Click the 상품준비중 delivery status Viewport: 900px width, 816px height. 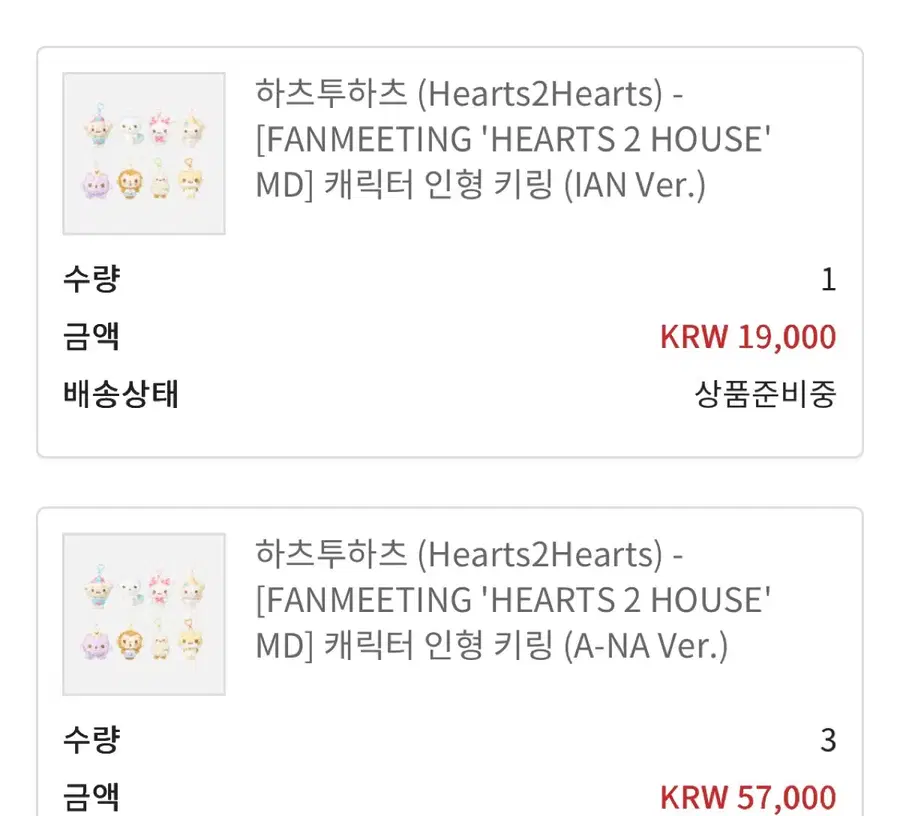tap(765, 394)
